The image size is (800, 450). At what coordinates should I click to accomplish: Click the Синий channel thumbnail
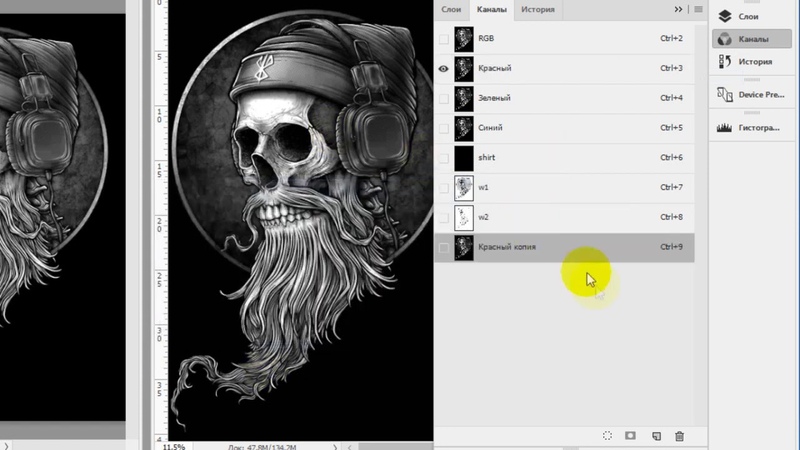(464, 128)
